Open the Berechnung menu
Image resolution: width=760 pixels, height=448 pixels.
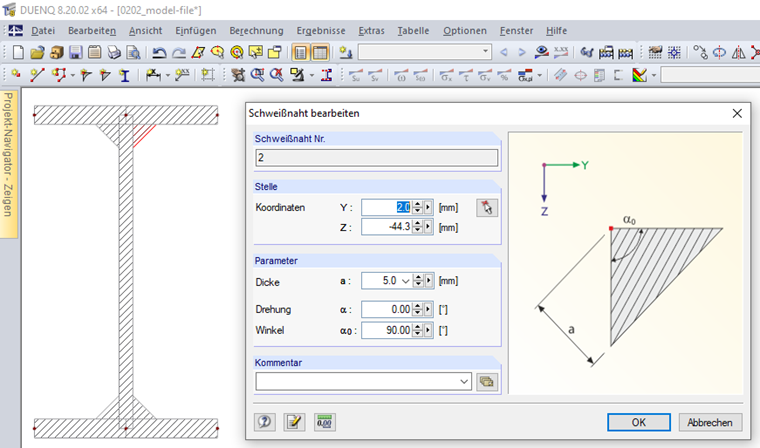coord(256,31)
